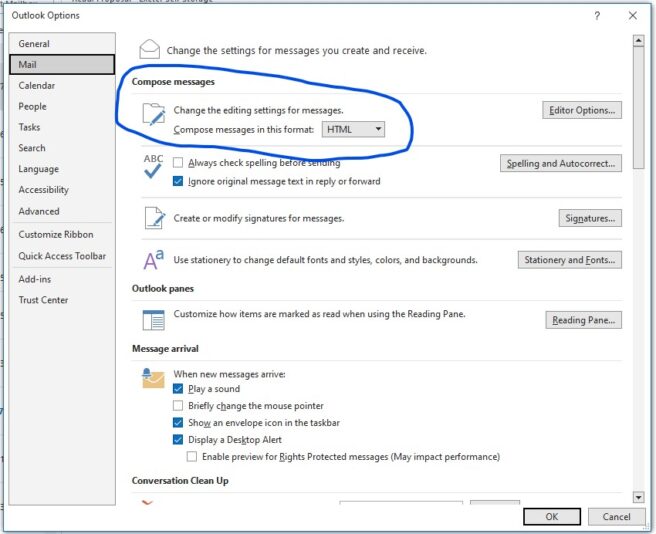The height and width of the screenshot is (534, 656).
Task: Click the envelope icon beside the mail settings heading
Action: click(x=149, y=49)
